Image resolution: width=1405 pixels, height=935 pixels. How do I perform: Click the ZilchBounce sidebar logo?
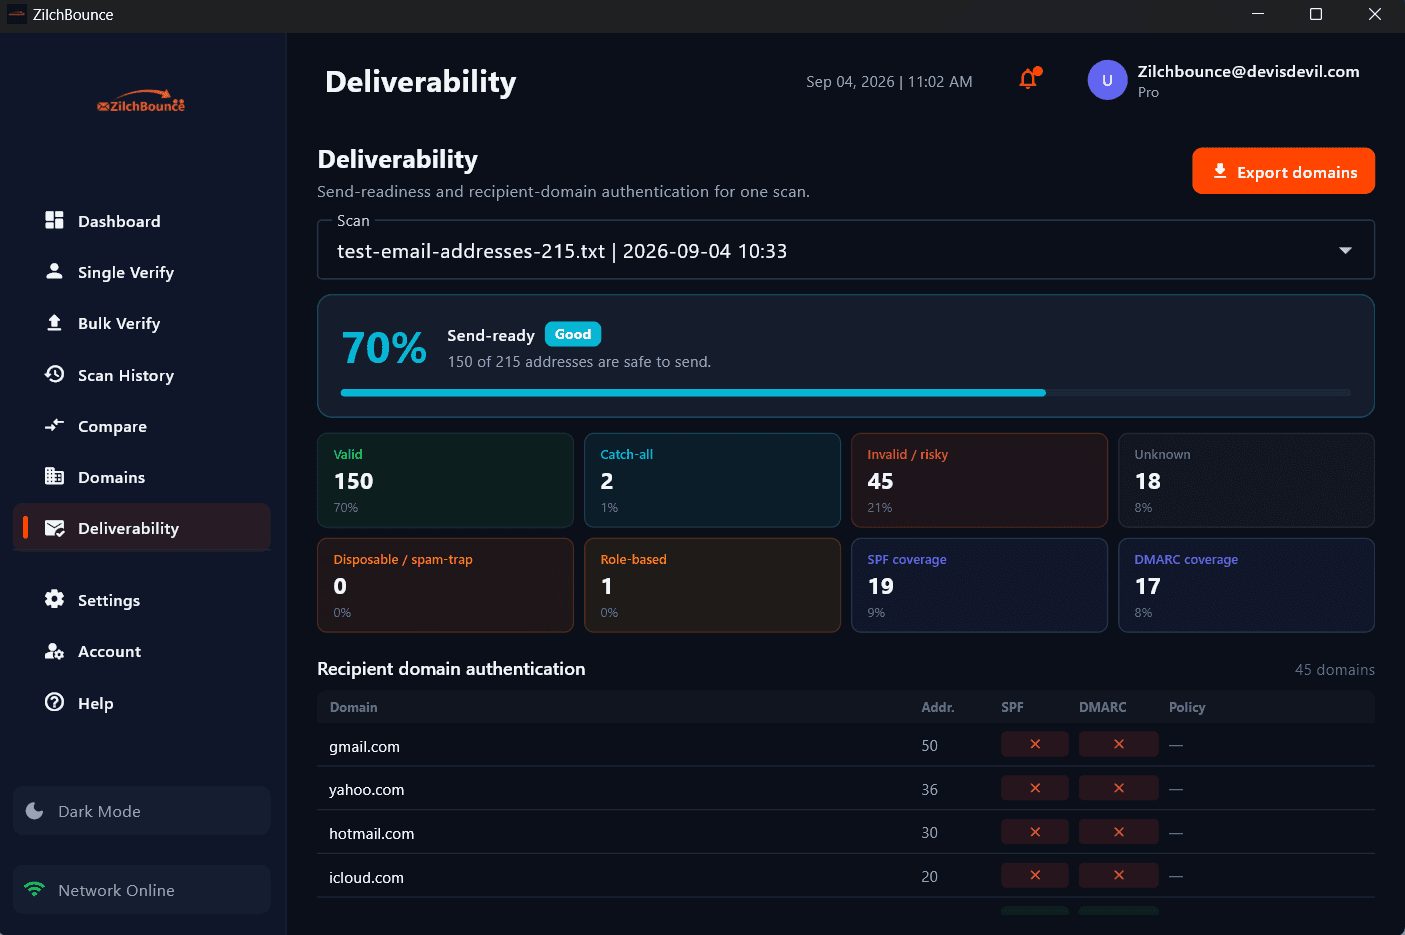click(x=141, y=101)
